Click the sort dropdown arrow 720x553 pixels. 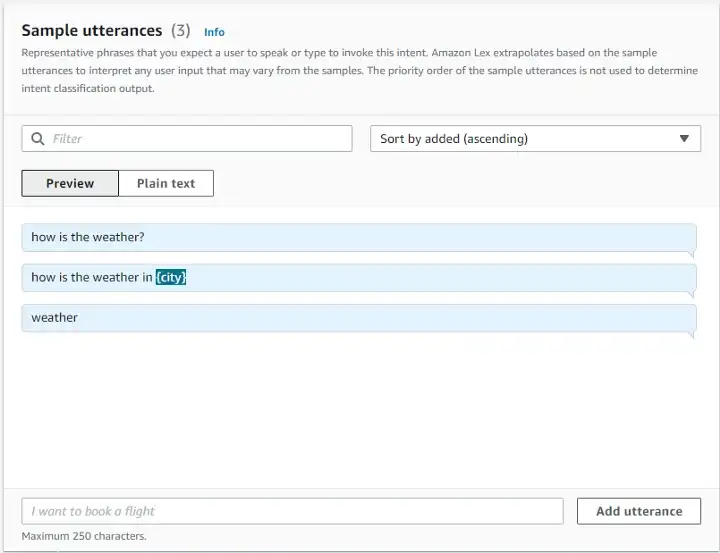[x=684, y=139]
